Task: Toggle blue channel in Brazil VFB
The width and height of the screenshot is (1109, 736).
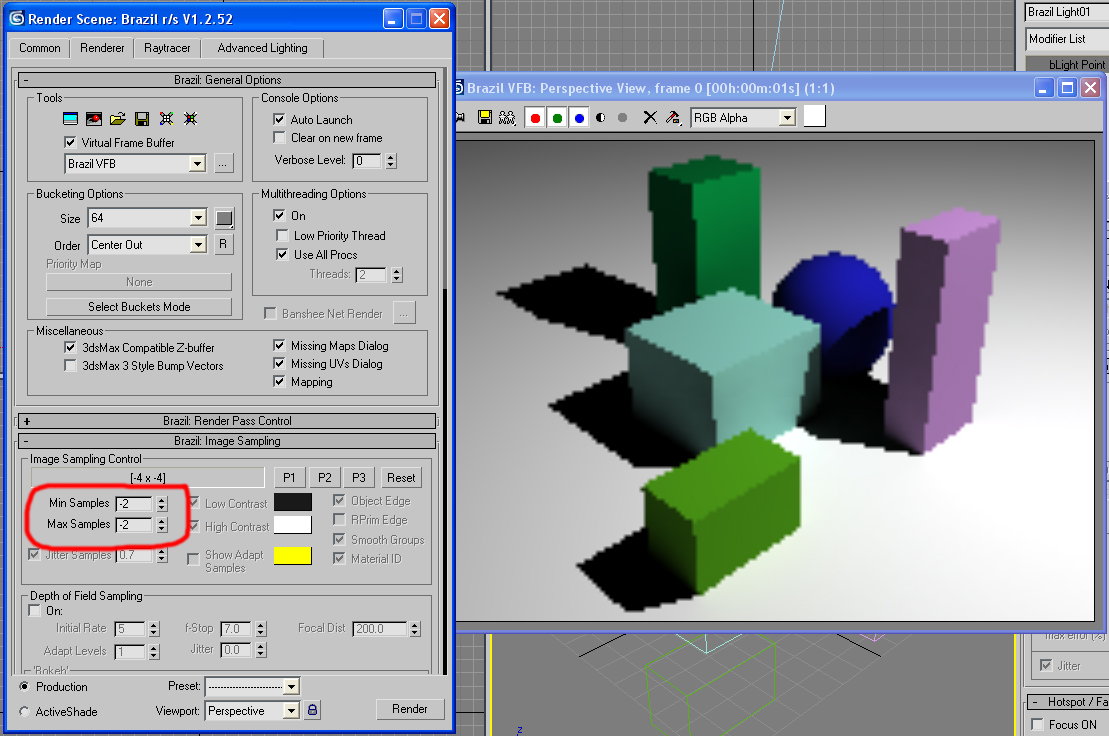Action: (579, 118)
